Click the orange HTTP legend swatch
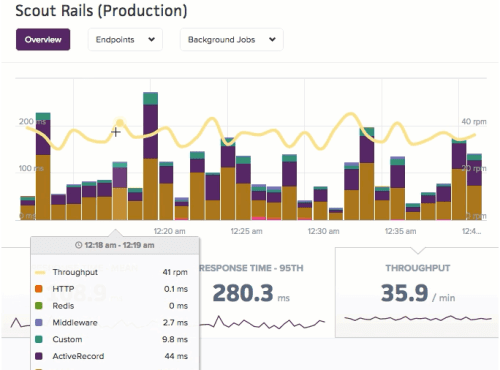500x370 pixels. [x=39, y=289]
